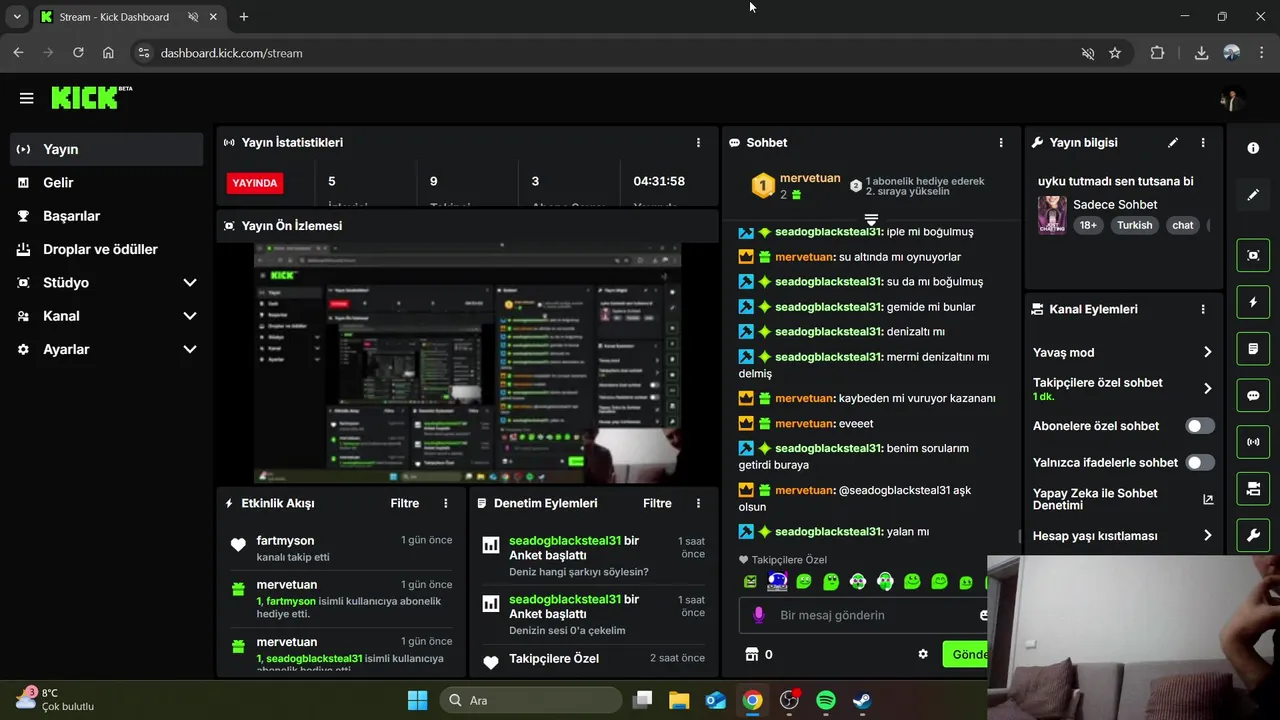
Task: Open Droplar ve ödüller page
Action: pos(107,249)
